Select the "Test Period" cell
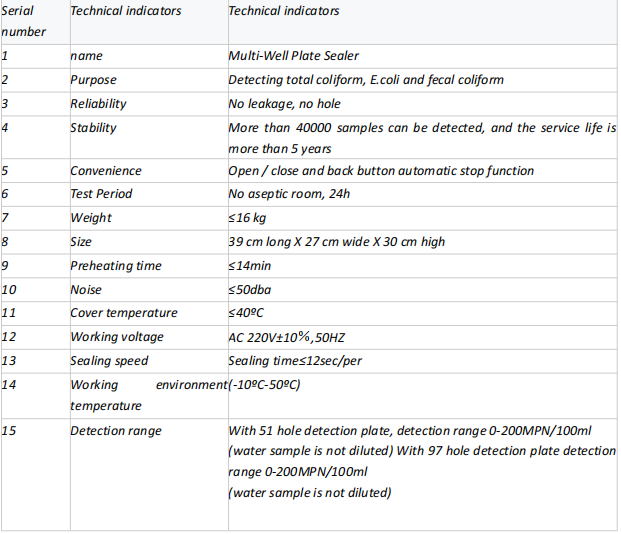Screen dimensions: 621x534 point(101,194)
